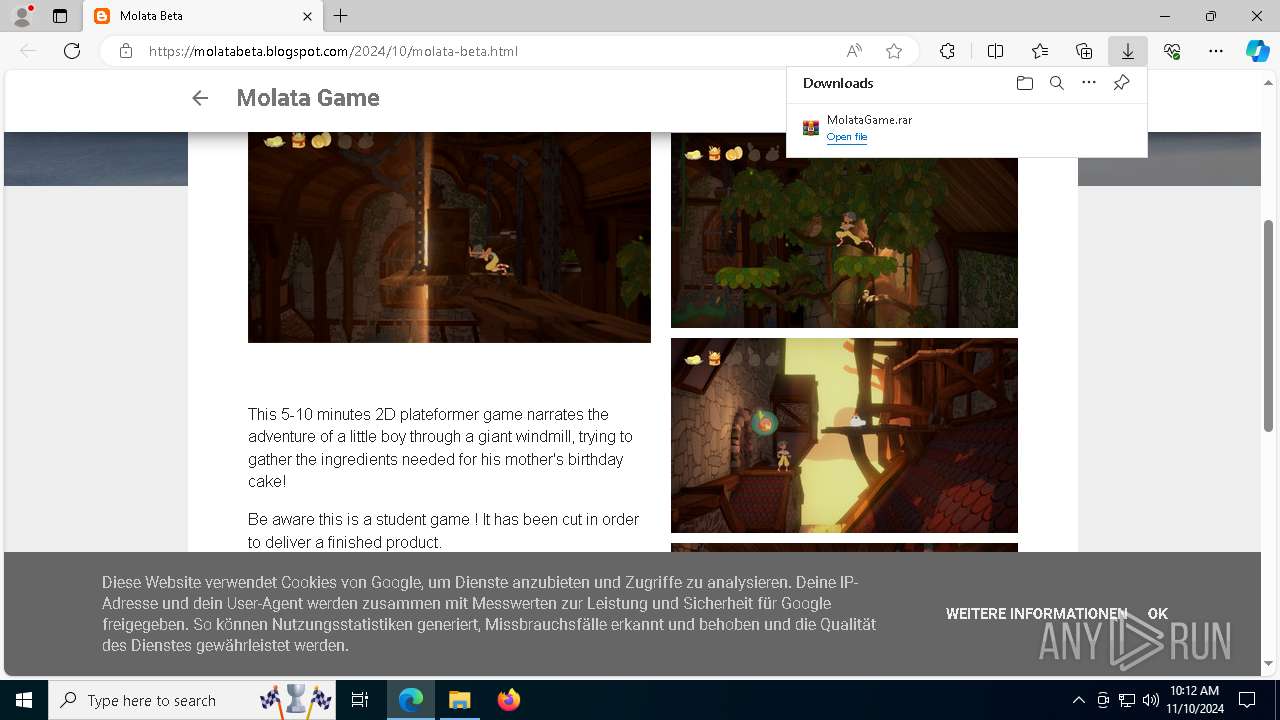This screenshot has width=1280, height=720.
Task: Open the clock showing 10:12 AM
Action: [x=1194, y=700]
